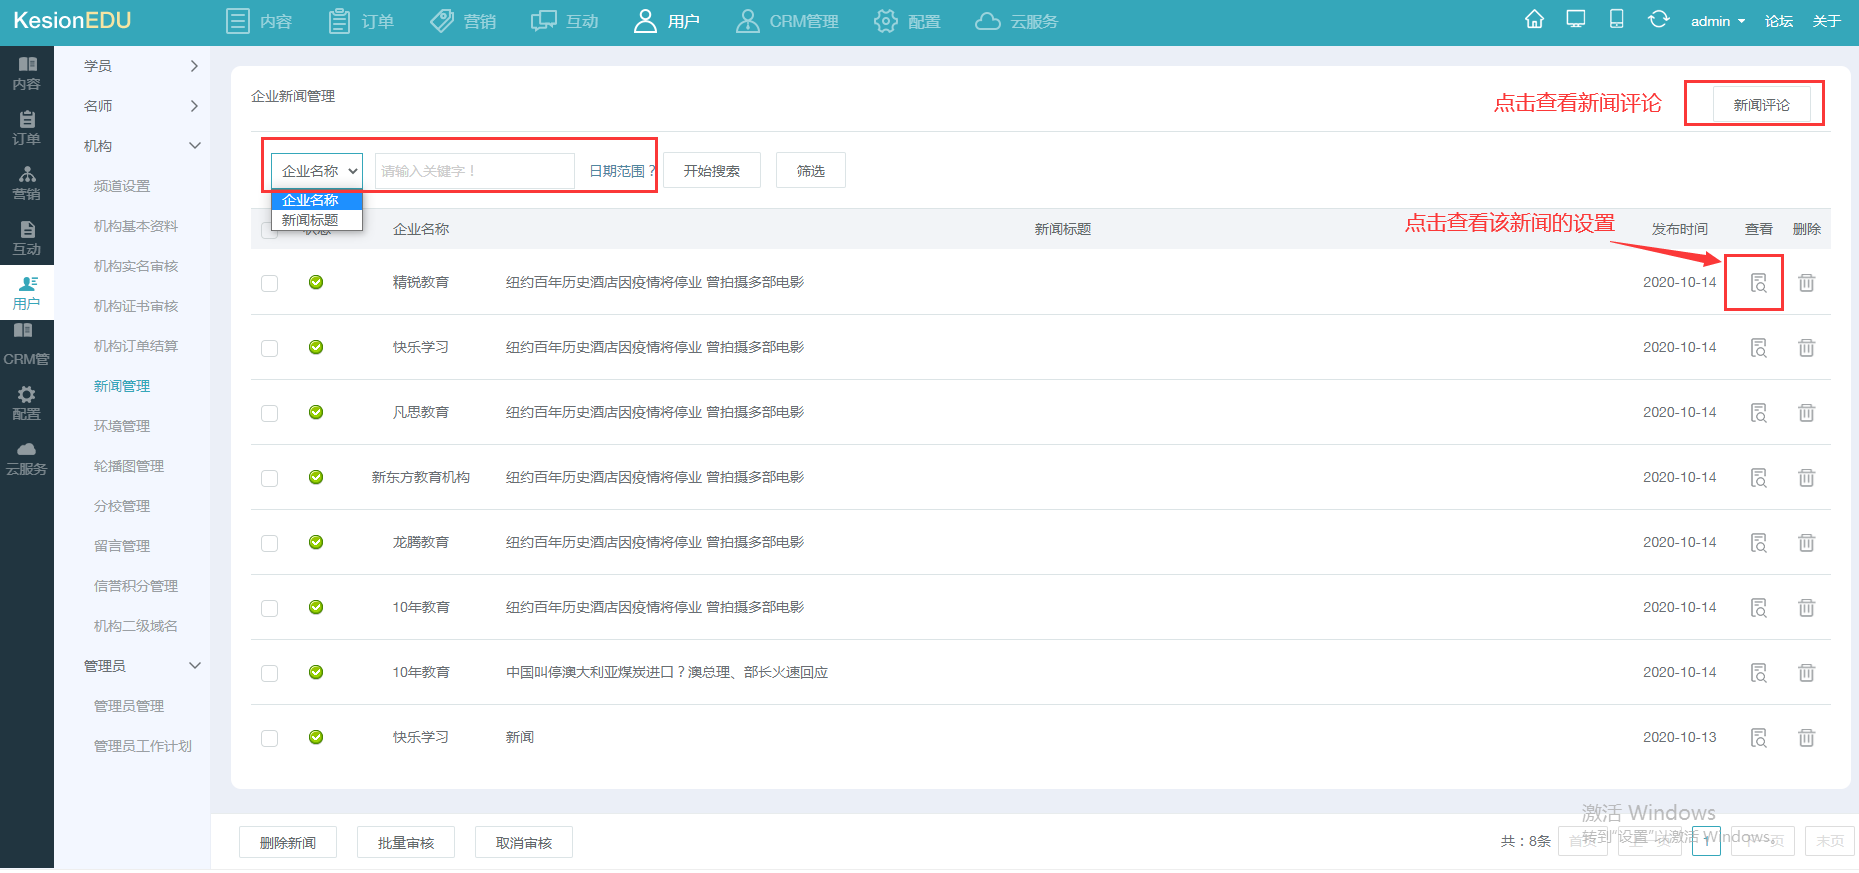Screen dimensions: 1859x873
Task: Choose 新闻标题 option in dropdown list
Action: [x=317, y=220]
